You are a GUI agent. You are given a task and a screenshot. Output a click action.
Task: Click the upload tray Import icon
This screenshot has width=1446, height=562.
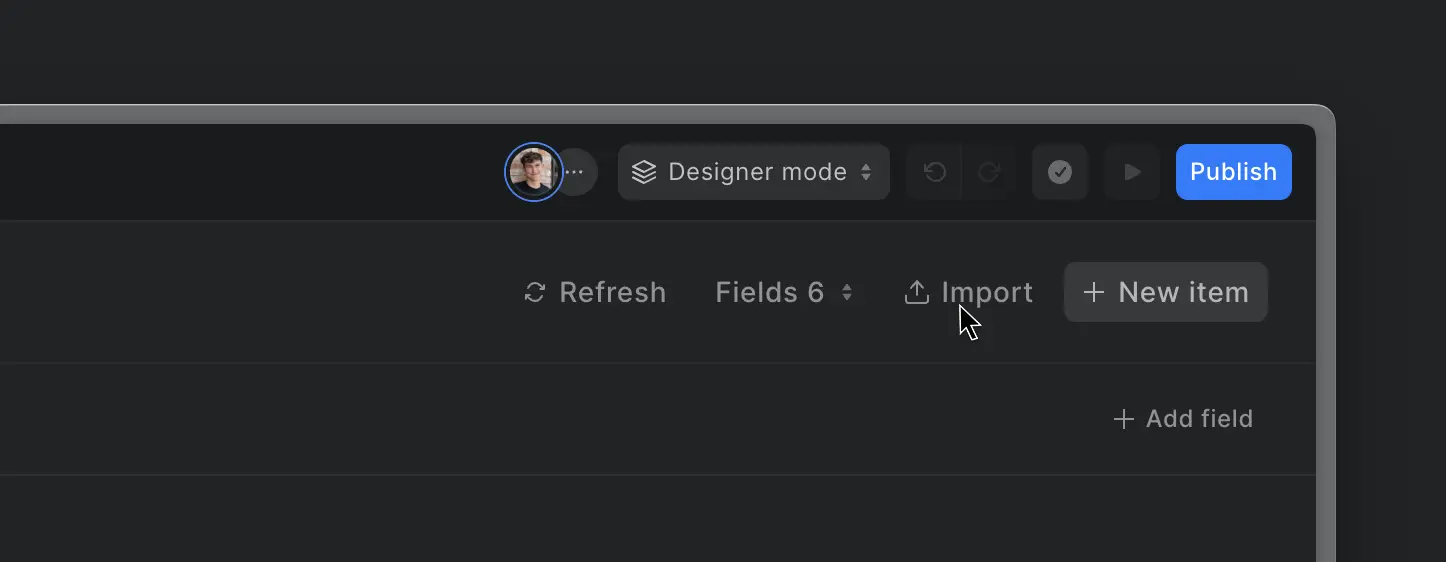coord(917,292)
